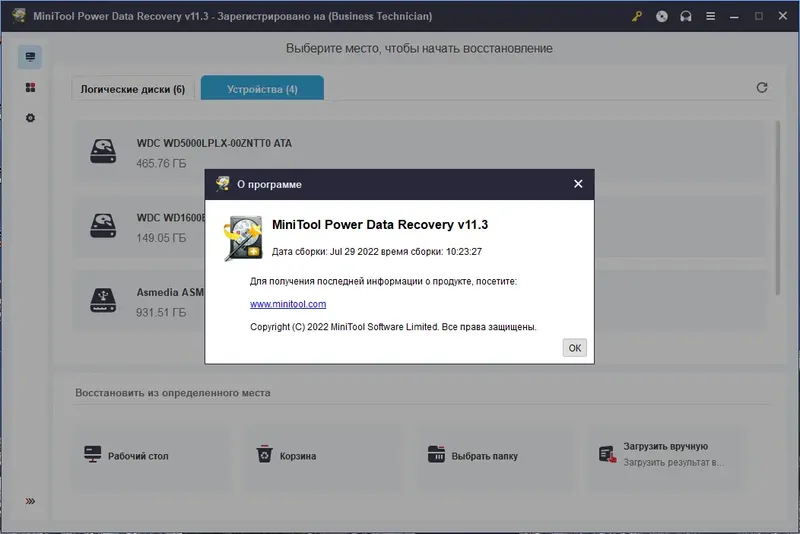Click the device list vertical scrollbar

click(x=778, y=208)
